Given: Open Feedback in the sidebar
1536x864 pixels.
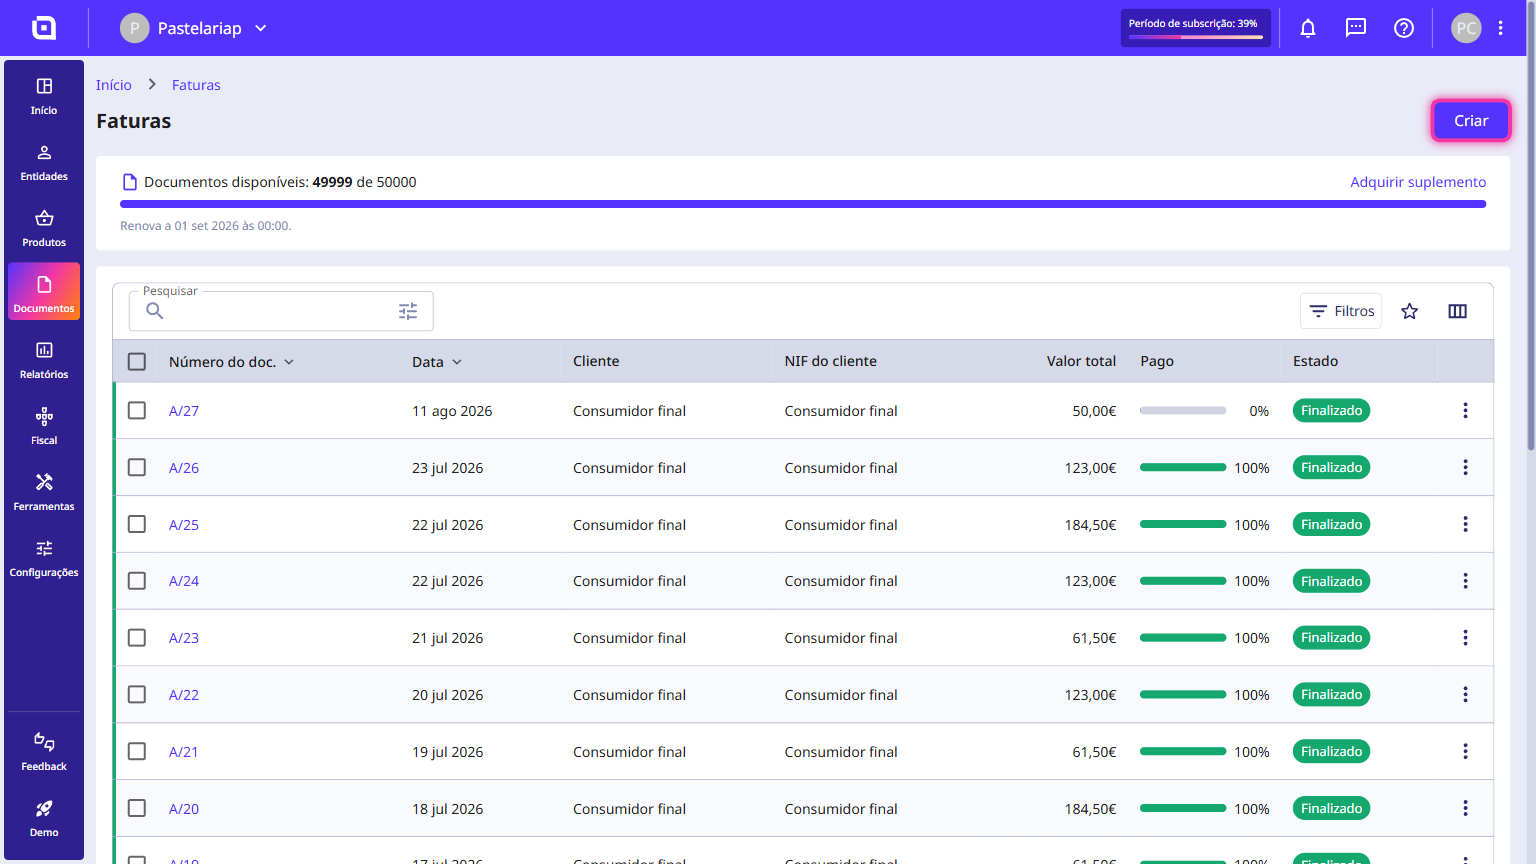Looking at the screenshot, I should (x=44, y=752).
